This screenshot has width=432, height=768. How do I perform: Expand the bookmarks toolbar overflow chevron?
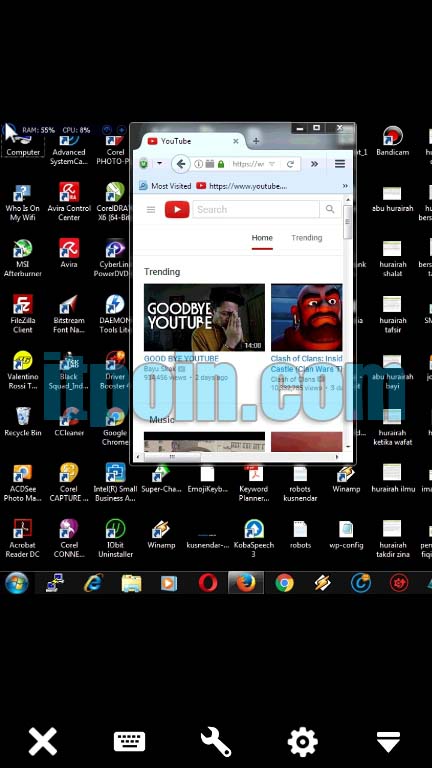(x=345, y=186)
